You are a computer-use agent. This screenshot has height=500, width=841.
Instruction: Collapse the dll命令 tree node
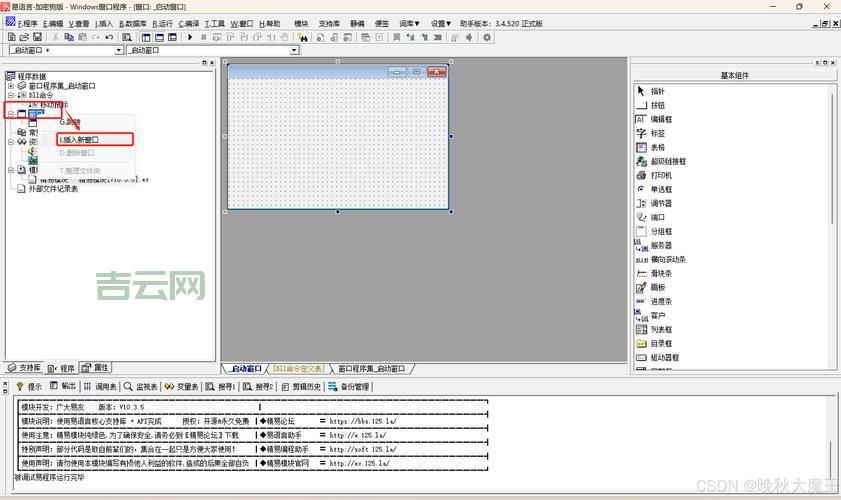click(x=10, y=96)
